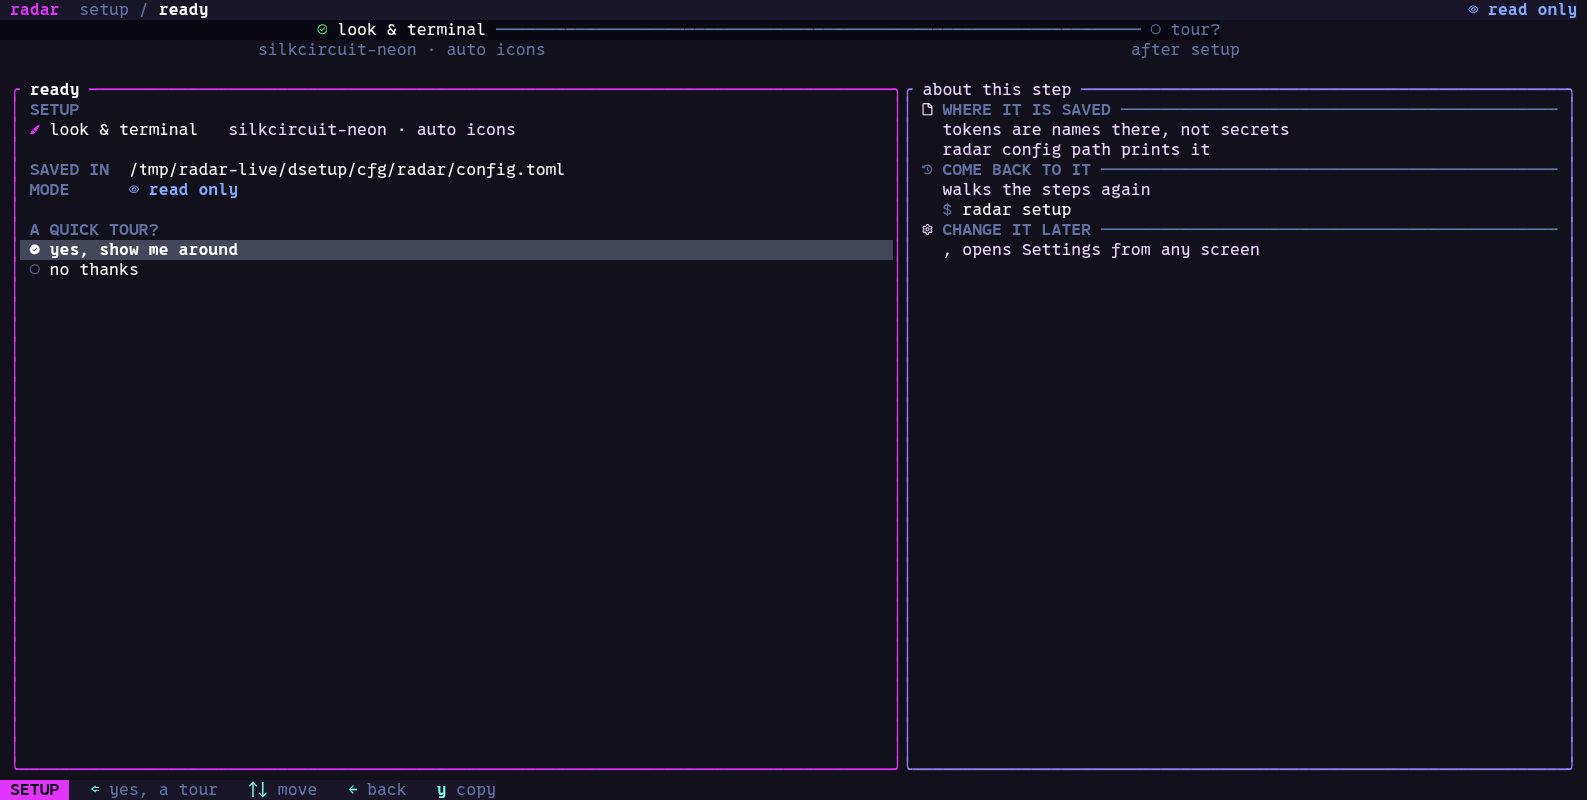Click the 'radar' app name in the header
This screenshot has width=1587, height=800.
point(35,10)
